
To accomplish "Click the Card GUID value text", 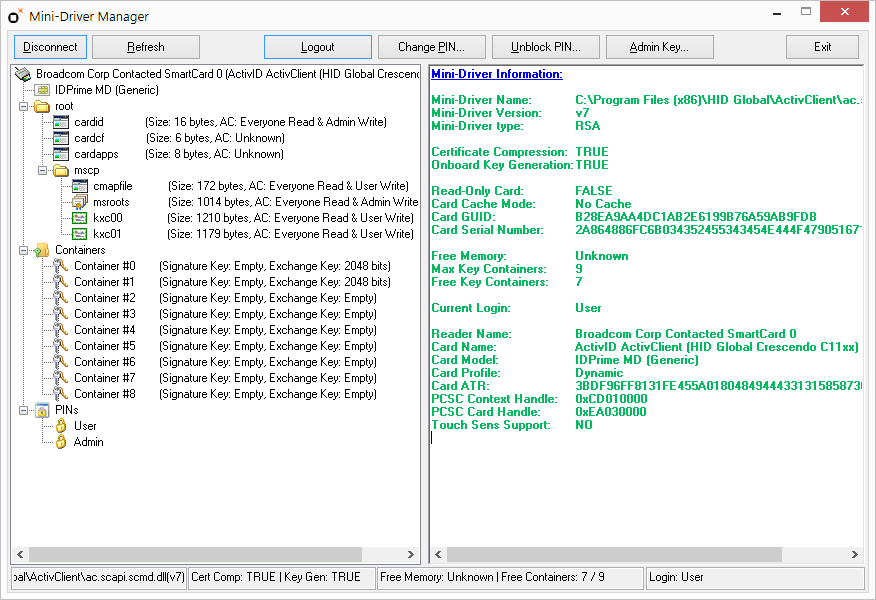I will point(696,217).
